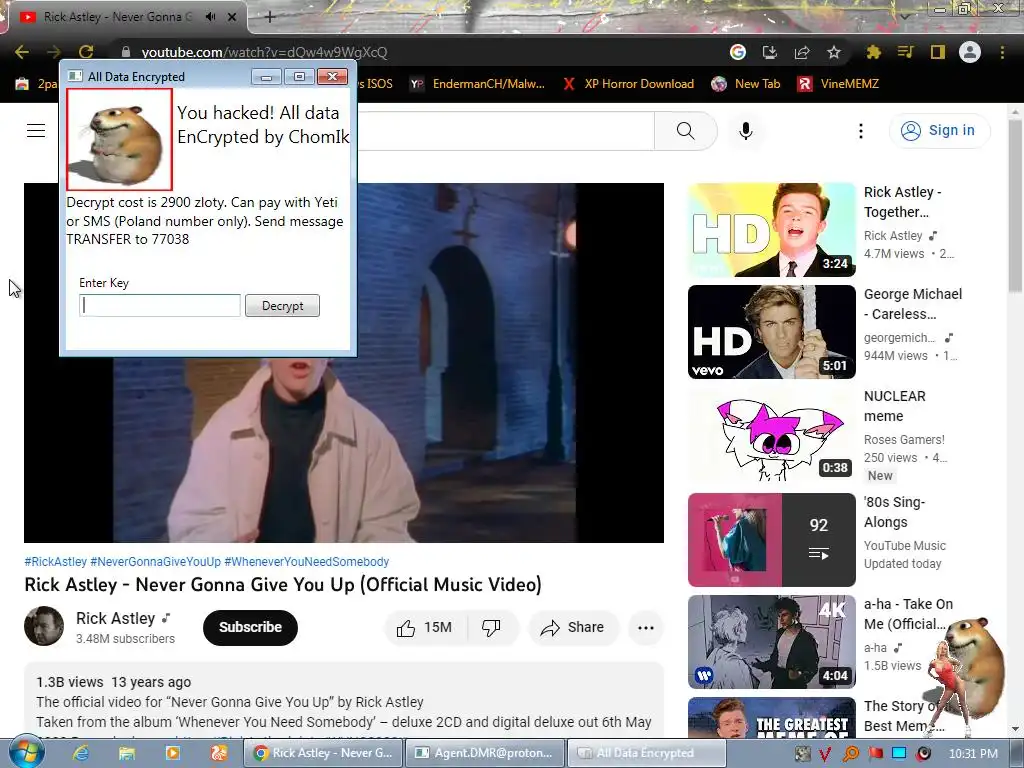Toggle the Chrome side panel icon
Image resolution: width=1024 pixels, height=768 pixels.
click(938, 52)
